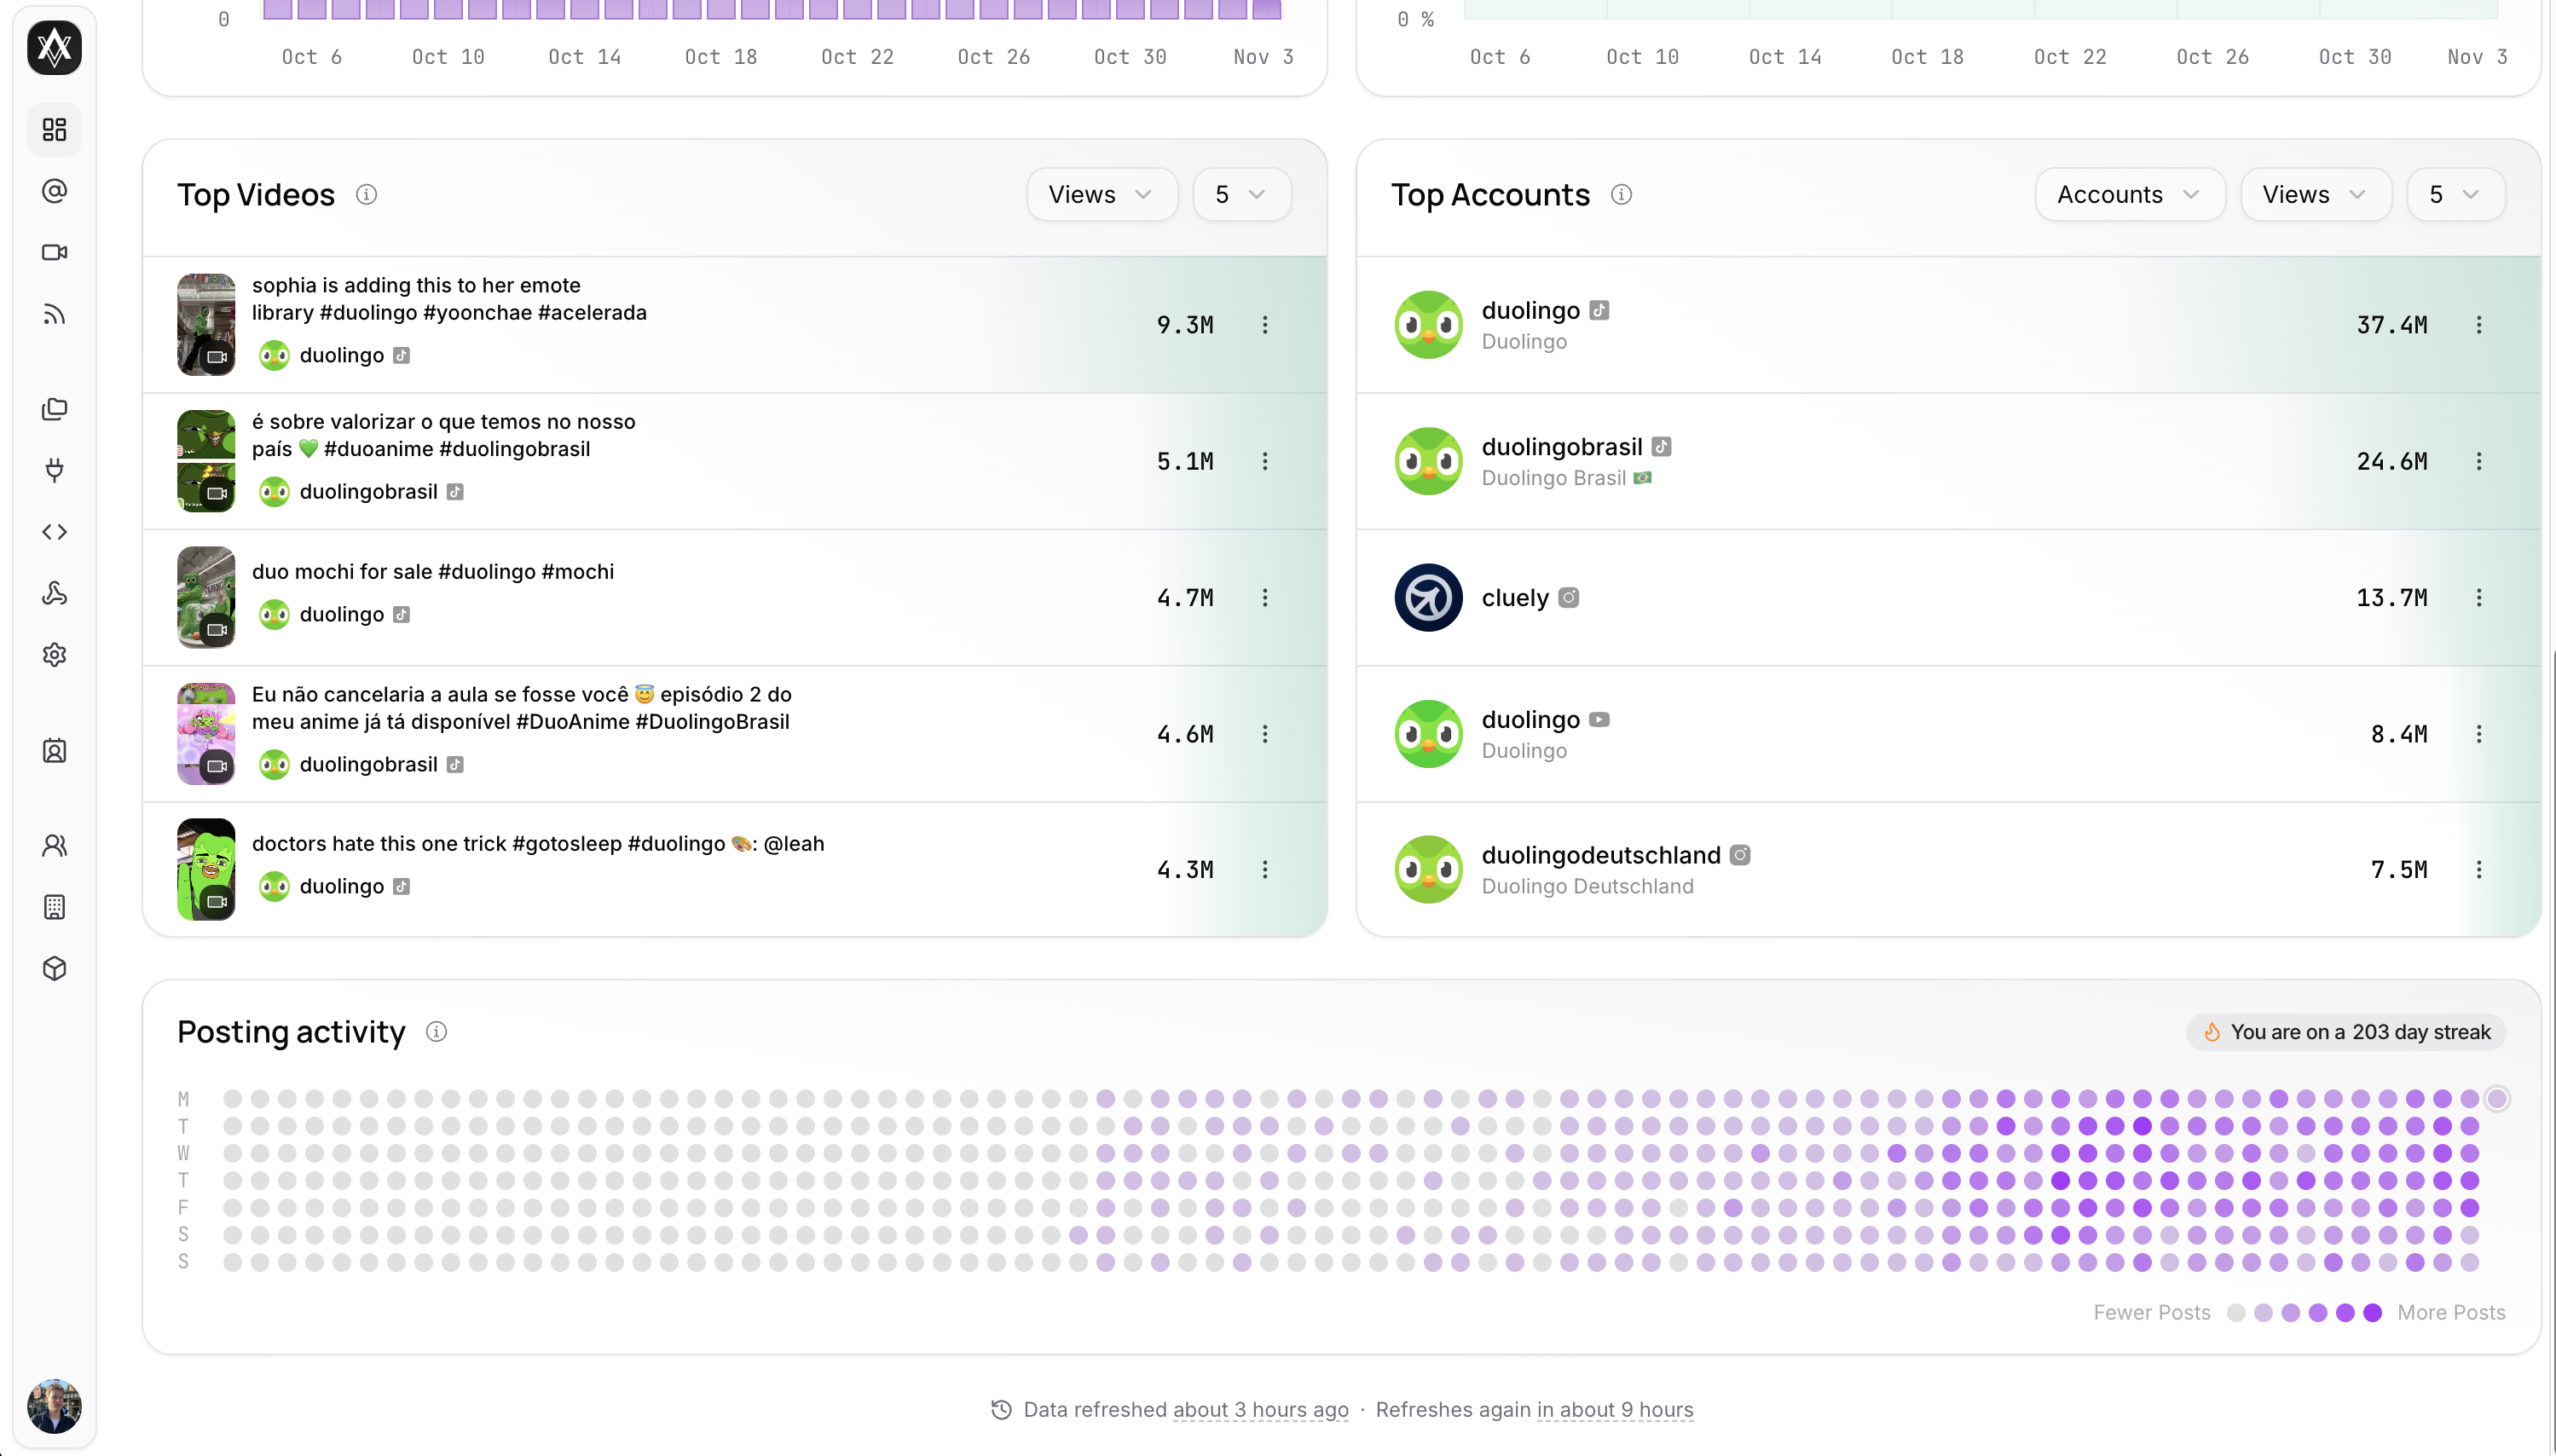Click the RSS feed icon in sidebar
This screenshot has width=2556, height=1456.
(54, 315)
